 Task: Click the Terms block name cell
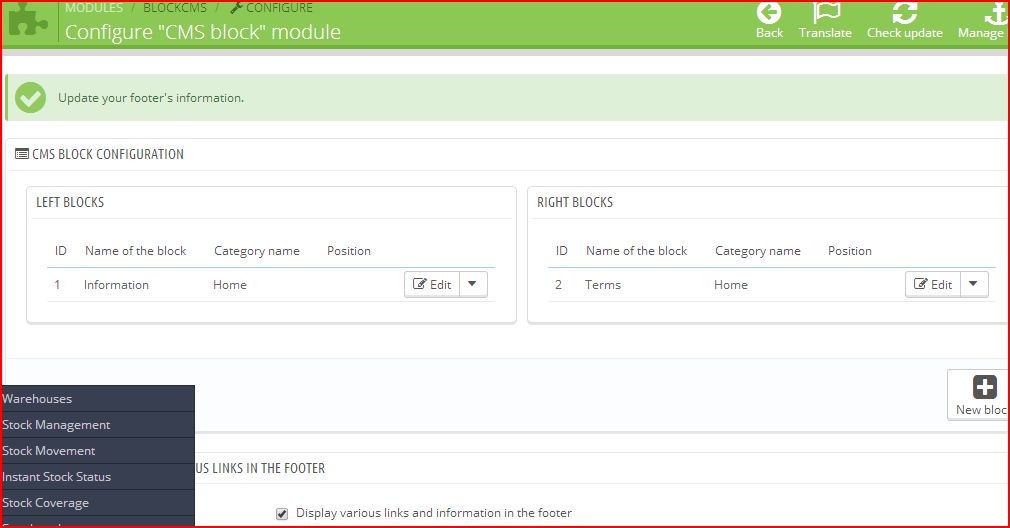[603, 285]
